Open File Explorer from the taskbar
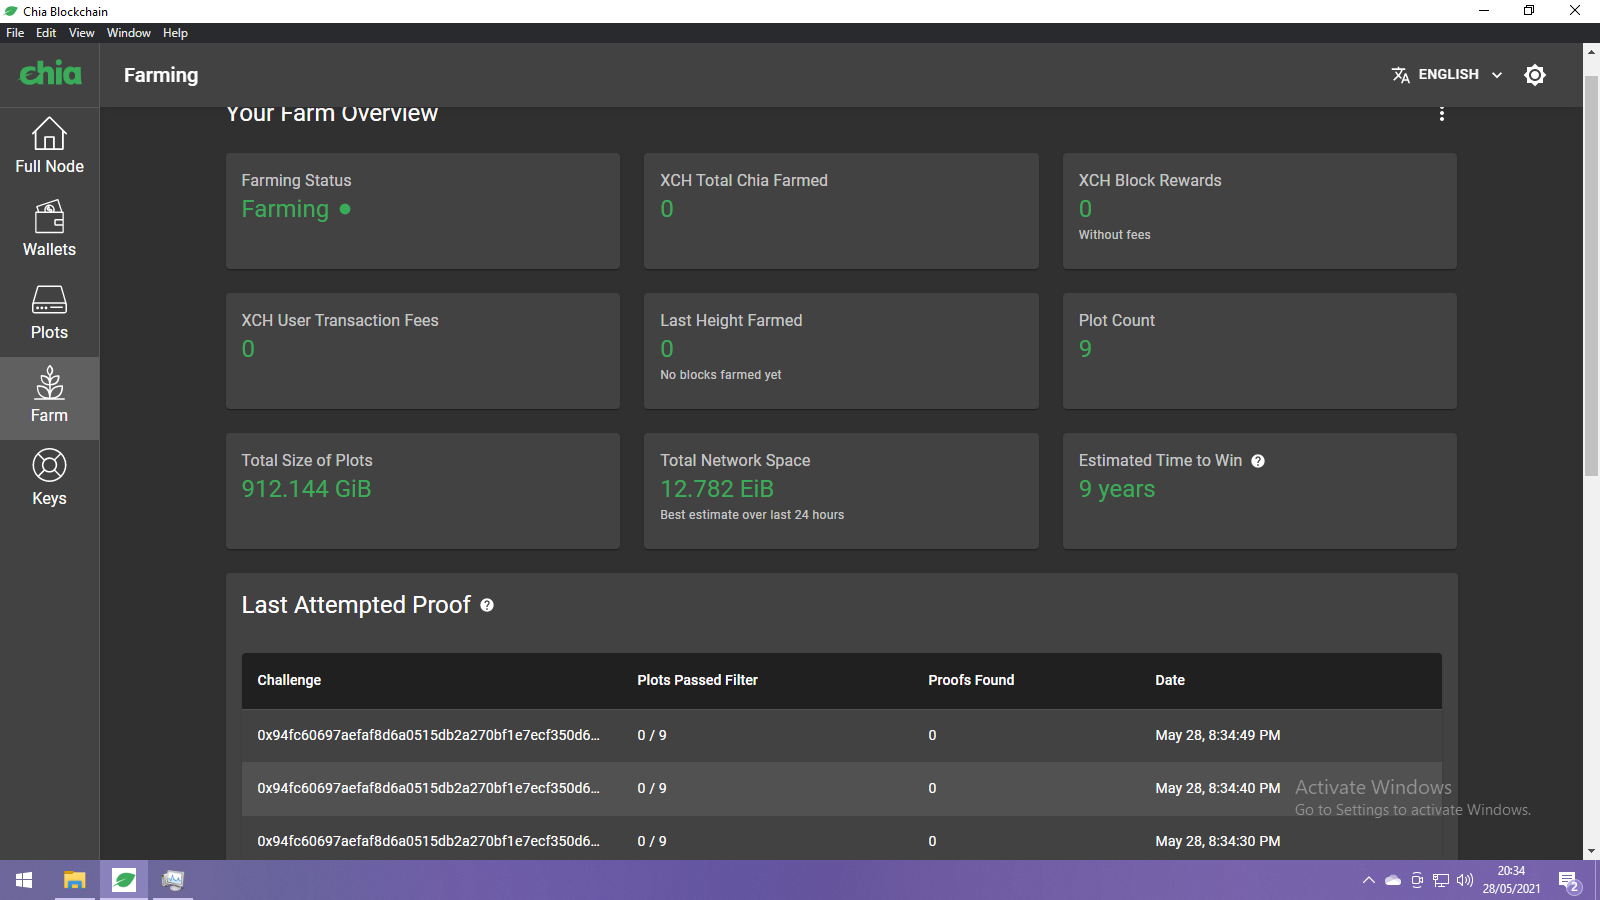Screen dimensions: 1600x900 (75, 880)
